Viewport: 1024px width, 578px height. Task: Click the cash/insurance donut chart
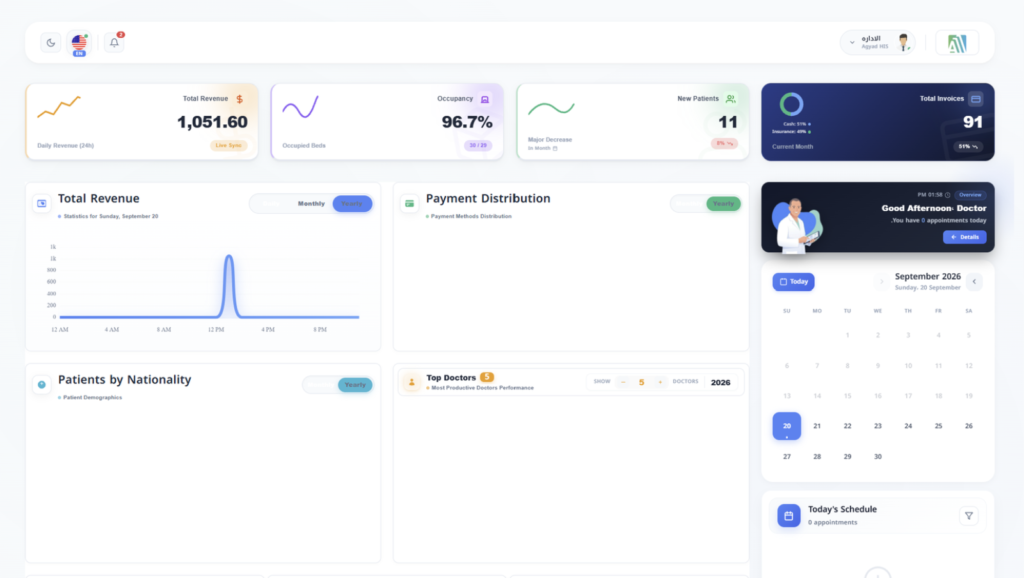point(791,104)
